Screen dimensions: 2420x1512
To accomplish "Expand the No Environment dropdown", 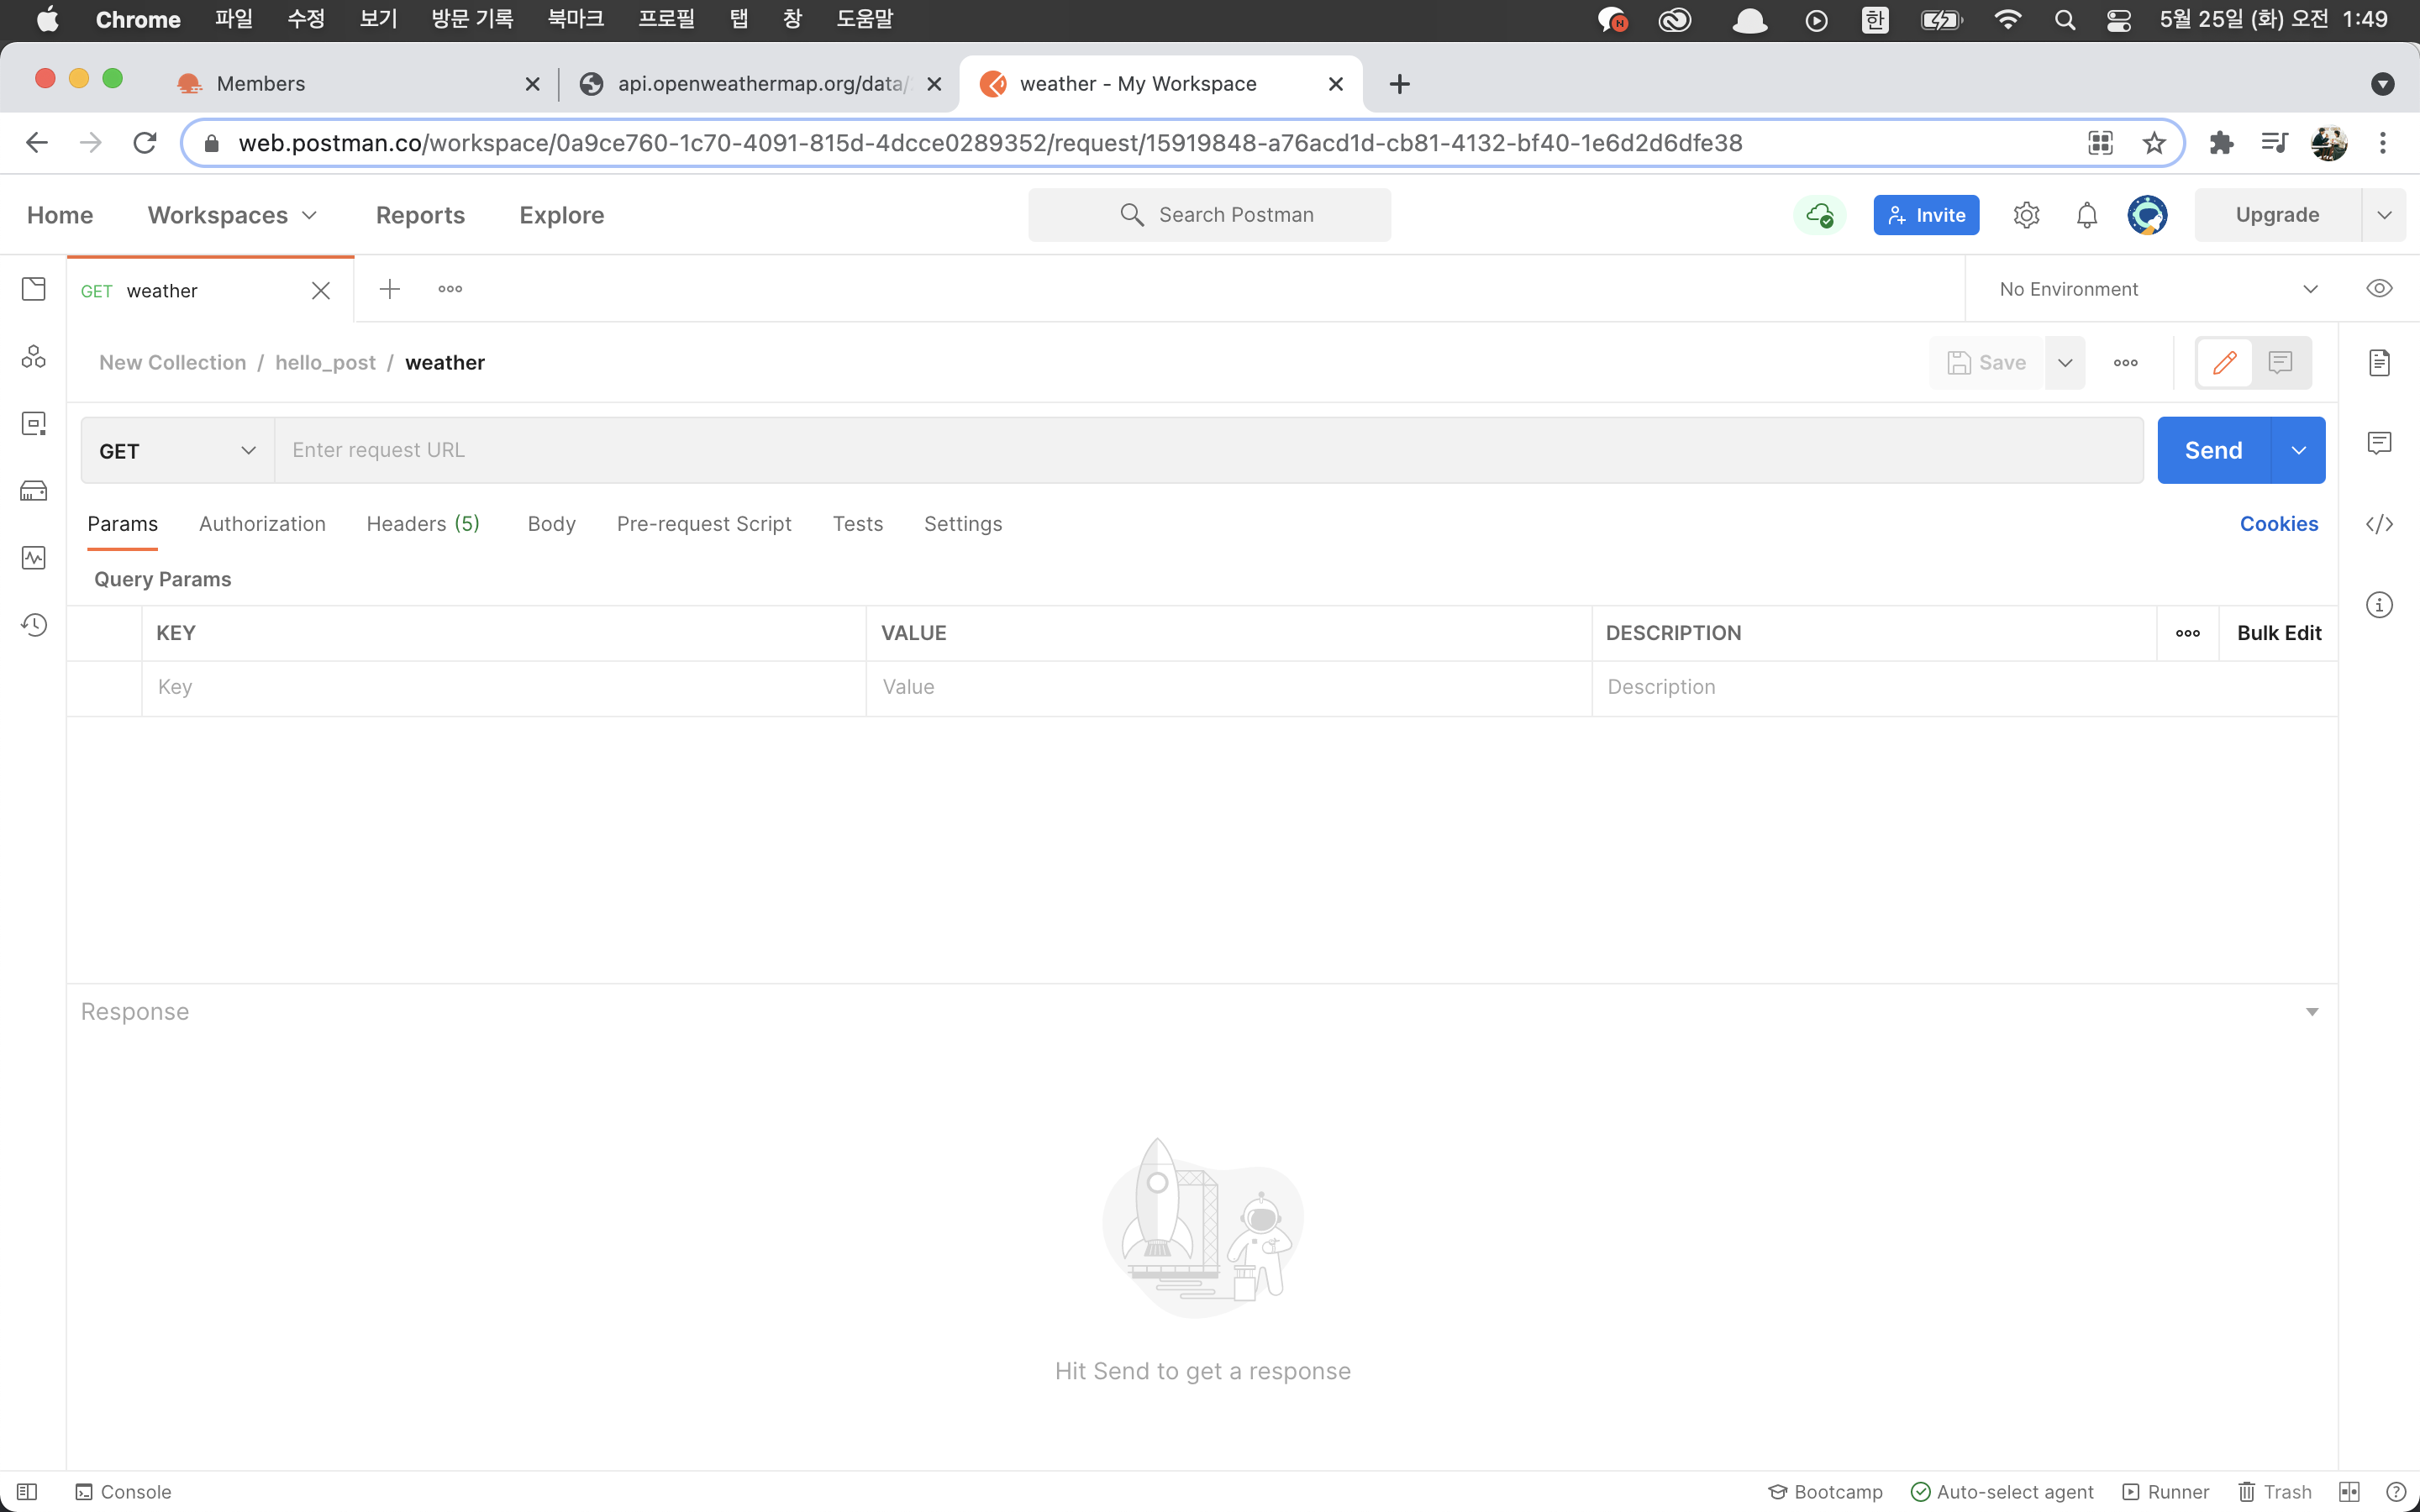I will (2157, 289).
